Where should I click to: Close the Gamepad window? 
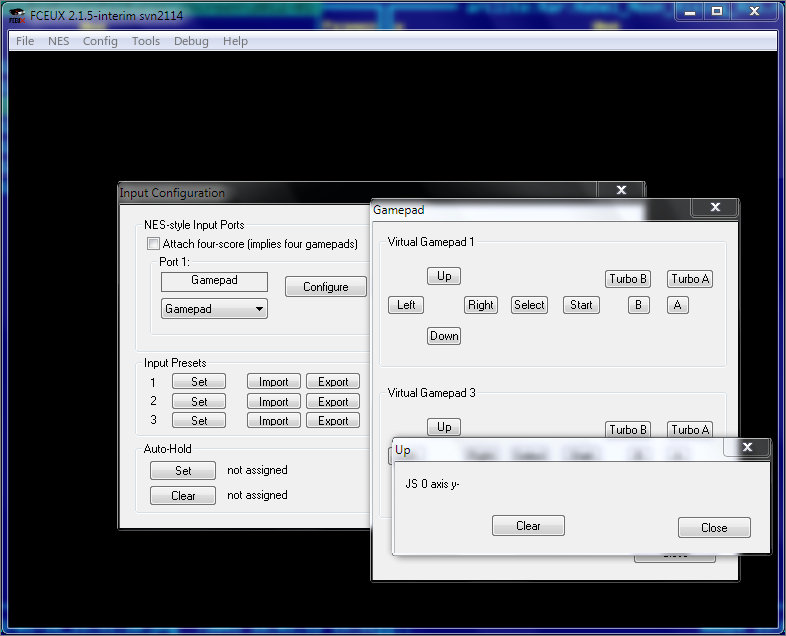coord(715,207)
